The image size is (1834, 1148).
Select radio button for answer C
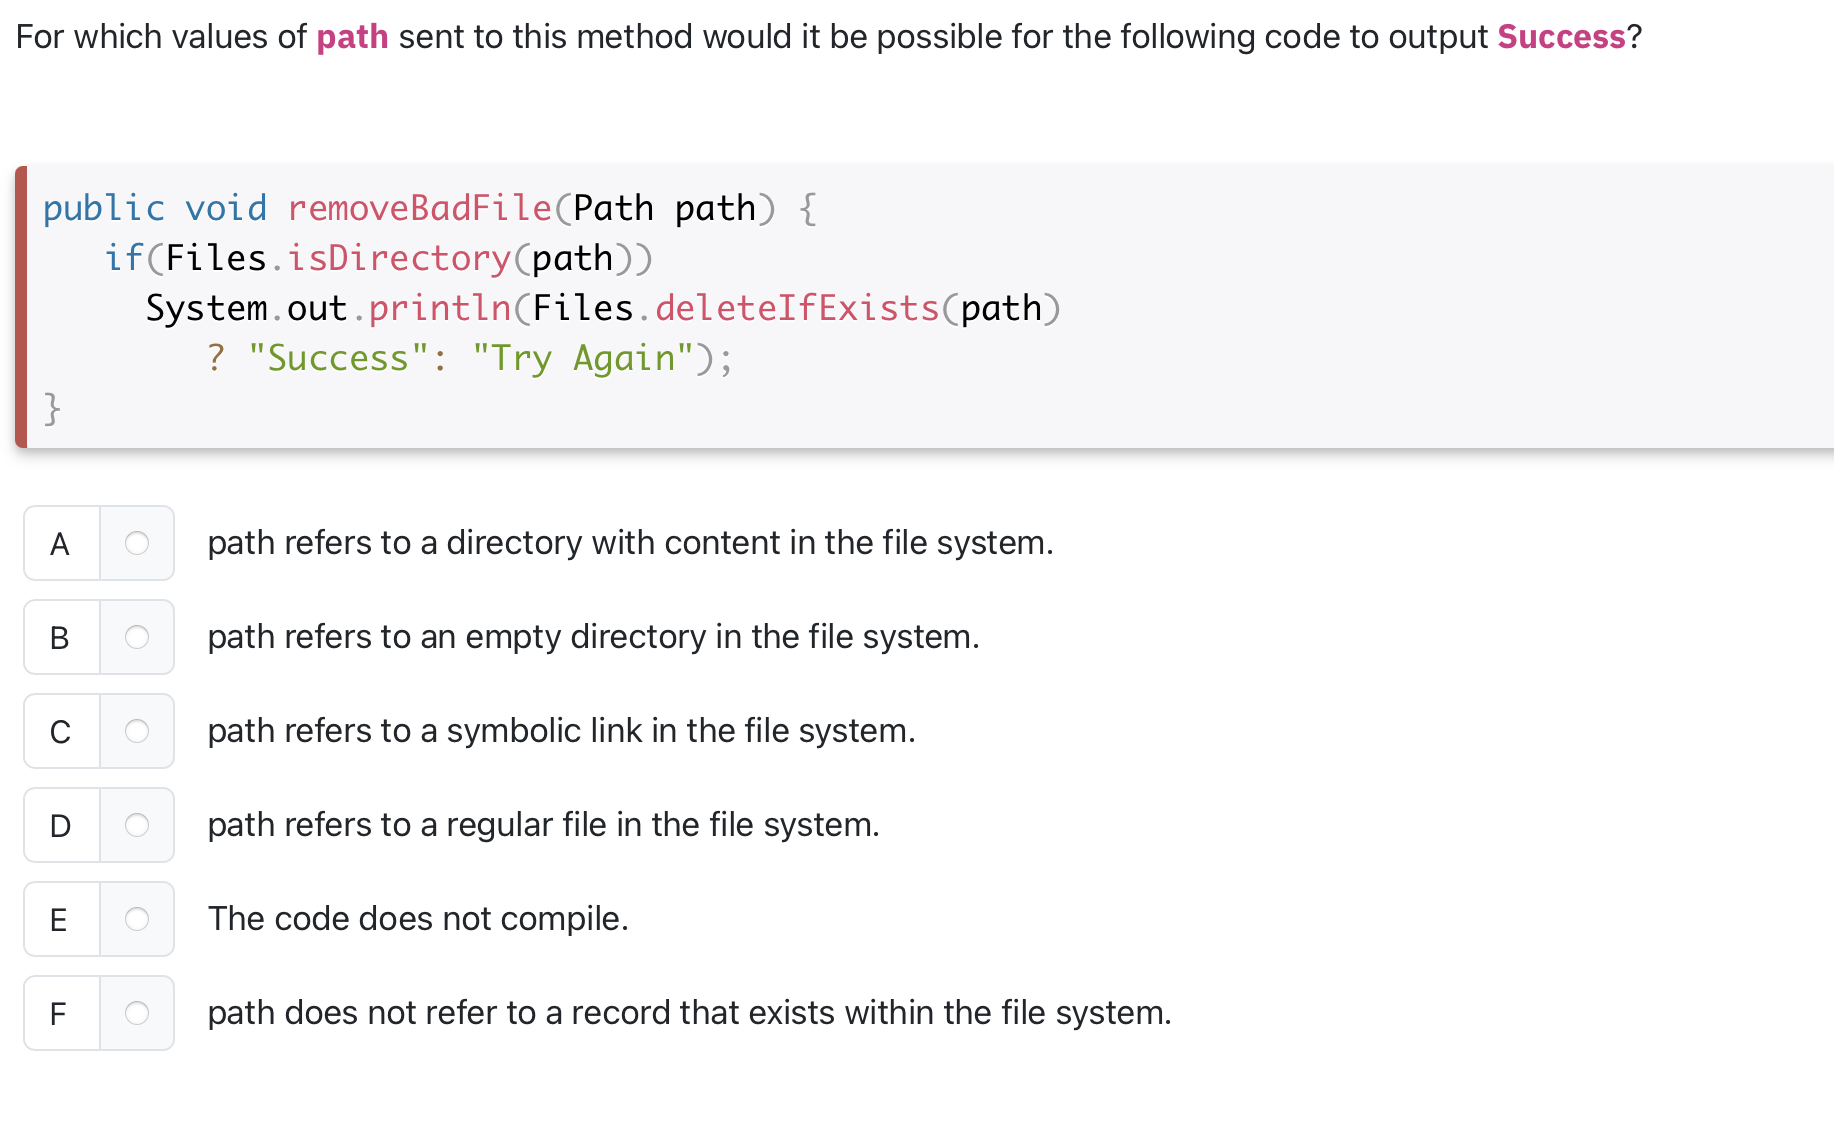[137, 731]
